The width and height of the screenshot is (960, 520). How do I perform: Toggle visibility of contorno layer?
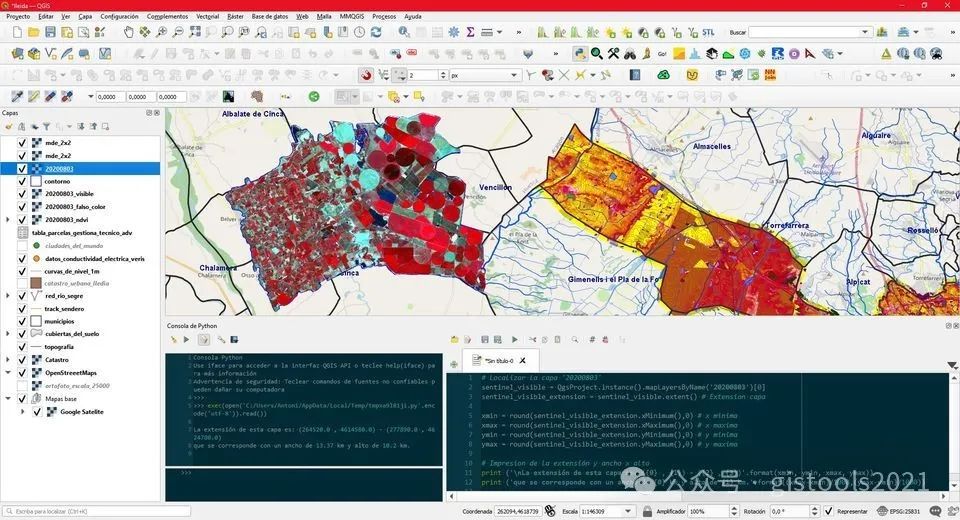point(22,181)
